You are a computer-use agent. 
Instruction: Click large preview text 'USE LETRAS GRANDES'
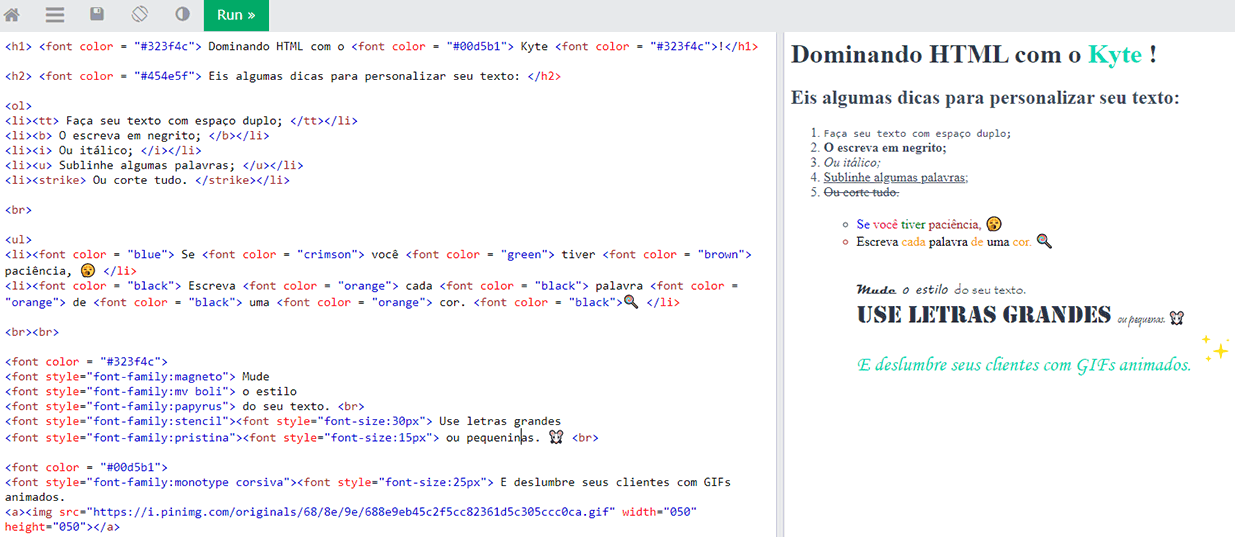click(984, 315)
